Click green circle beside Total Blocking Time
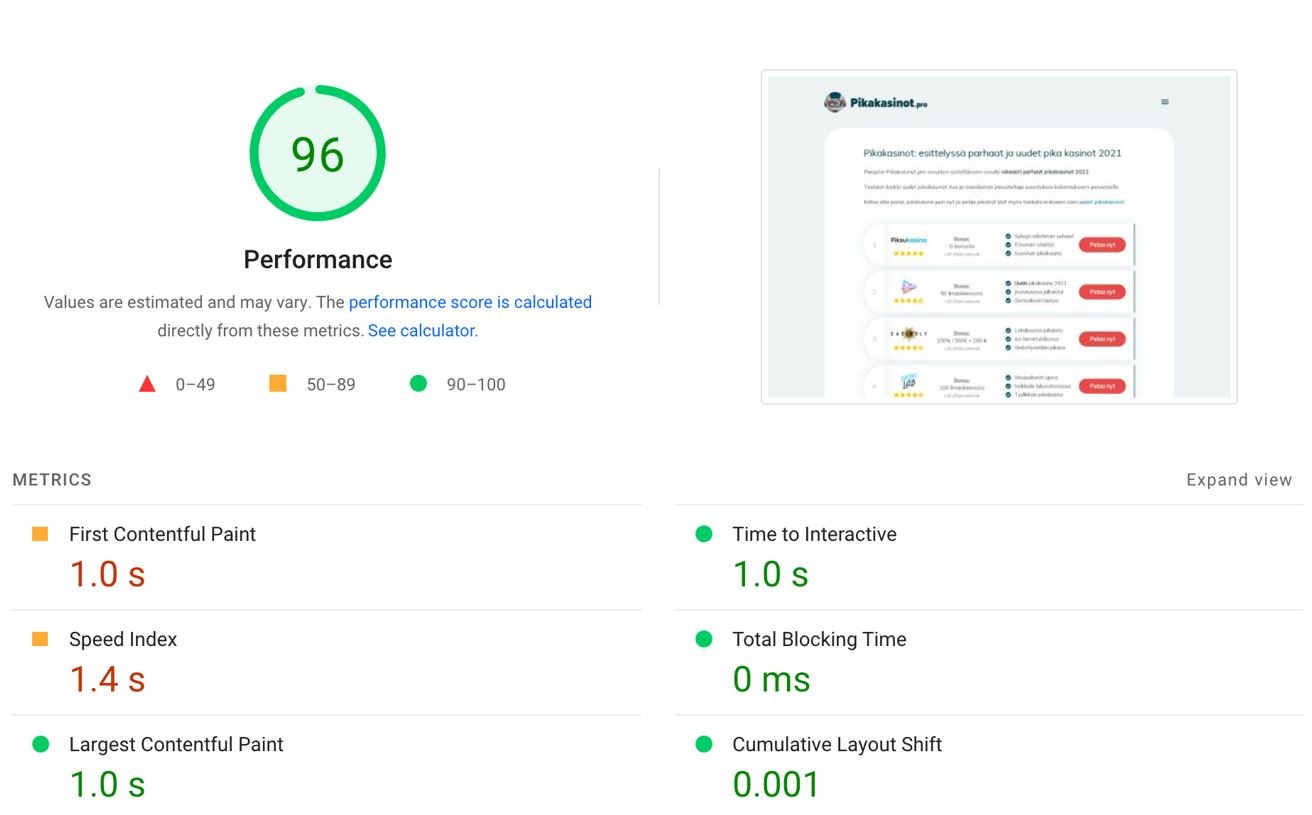The image size is (1312, 815). pyautogui.click(x=704, y=639)
